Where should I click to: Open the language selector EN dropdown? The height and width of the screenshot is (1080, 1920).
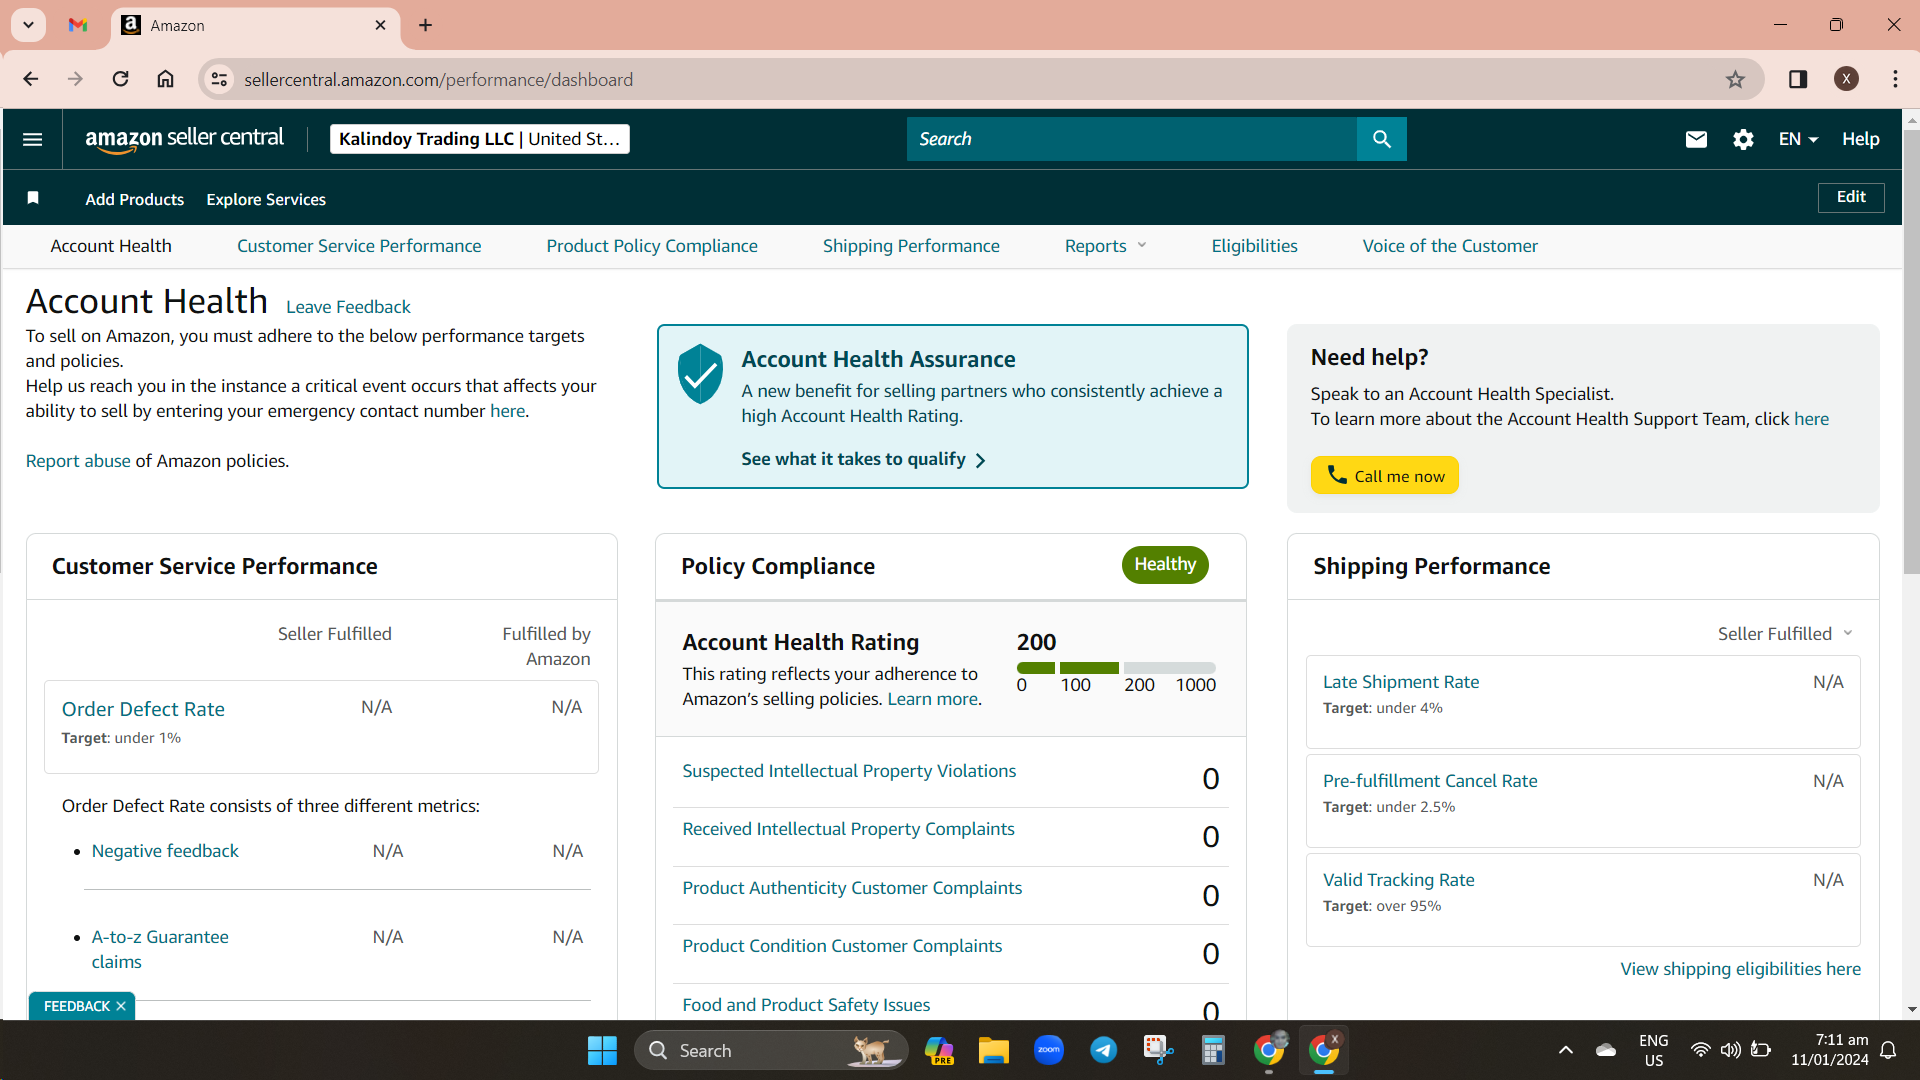coord(1797,139)
